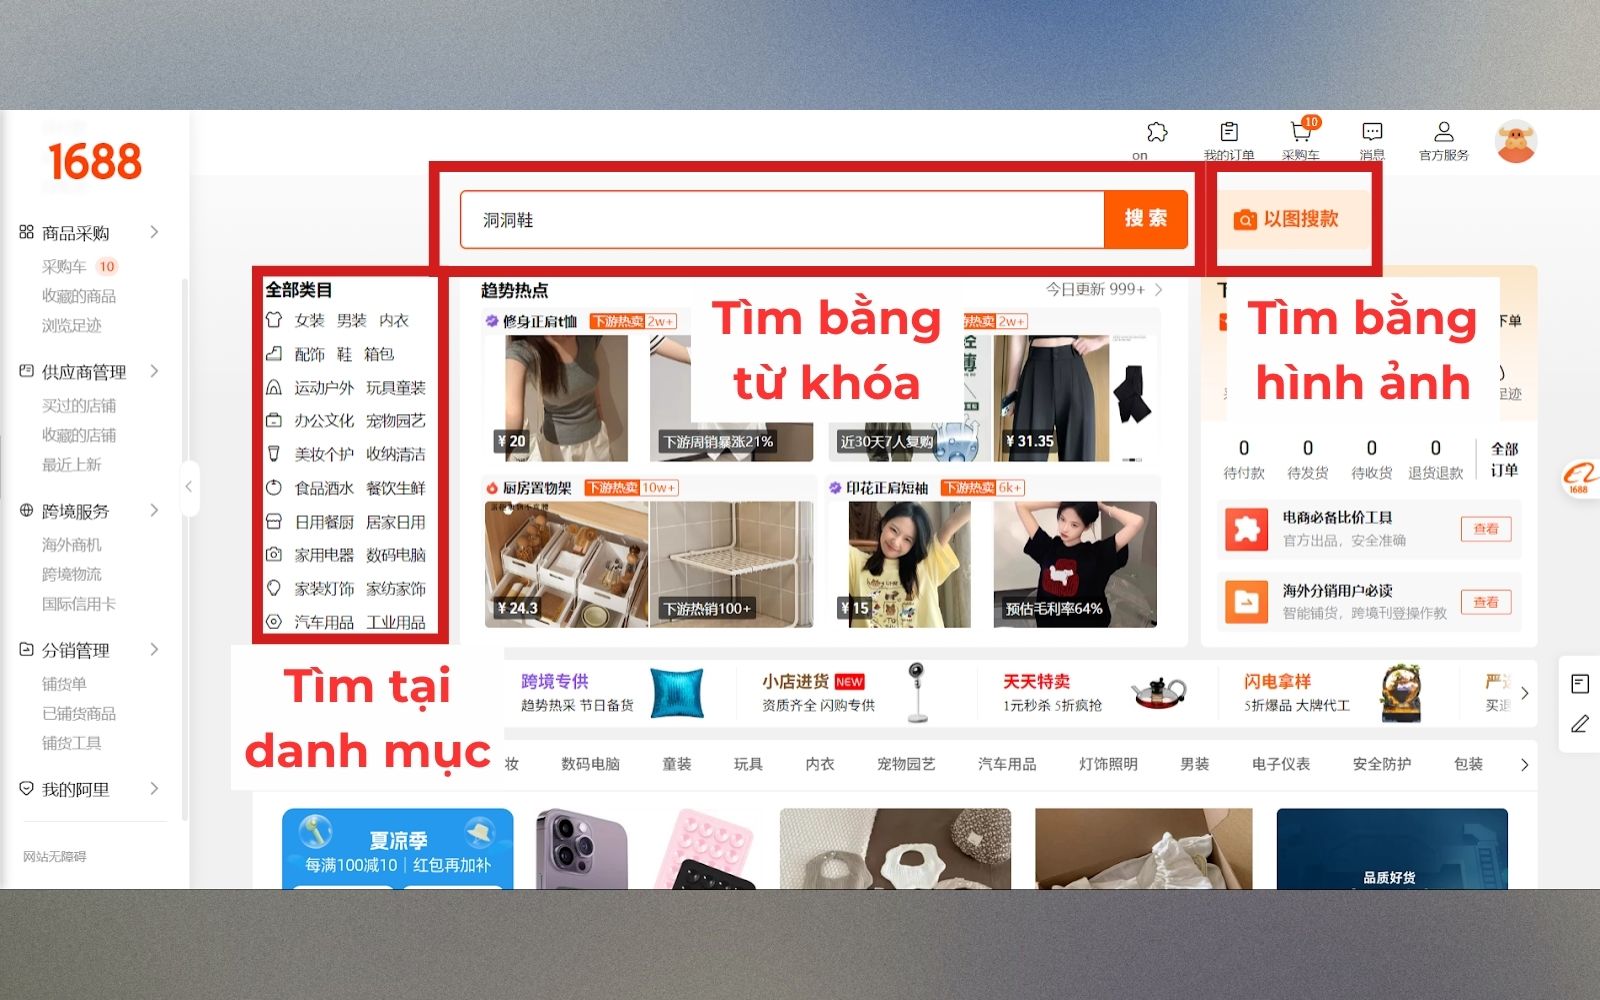Screen dimensions: 1600x1000
Task: Open My Orders clipboard icon
Action: pyautogui.click(x=1229, y=133)
